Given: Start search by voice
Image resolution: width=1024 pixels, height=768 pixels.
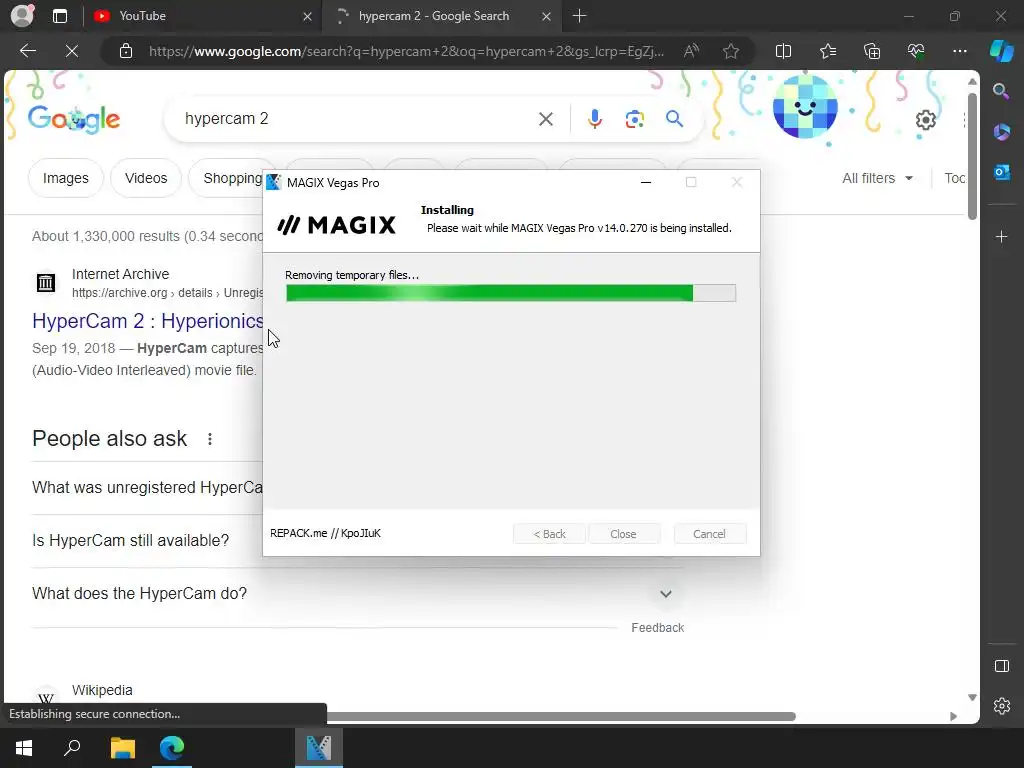Looking at the screenshot, I should pyautogui.click(x=594, y=119).
